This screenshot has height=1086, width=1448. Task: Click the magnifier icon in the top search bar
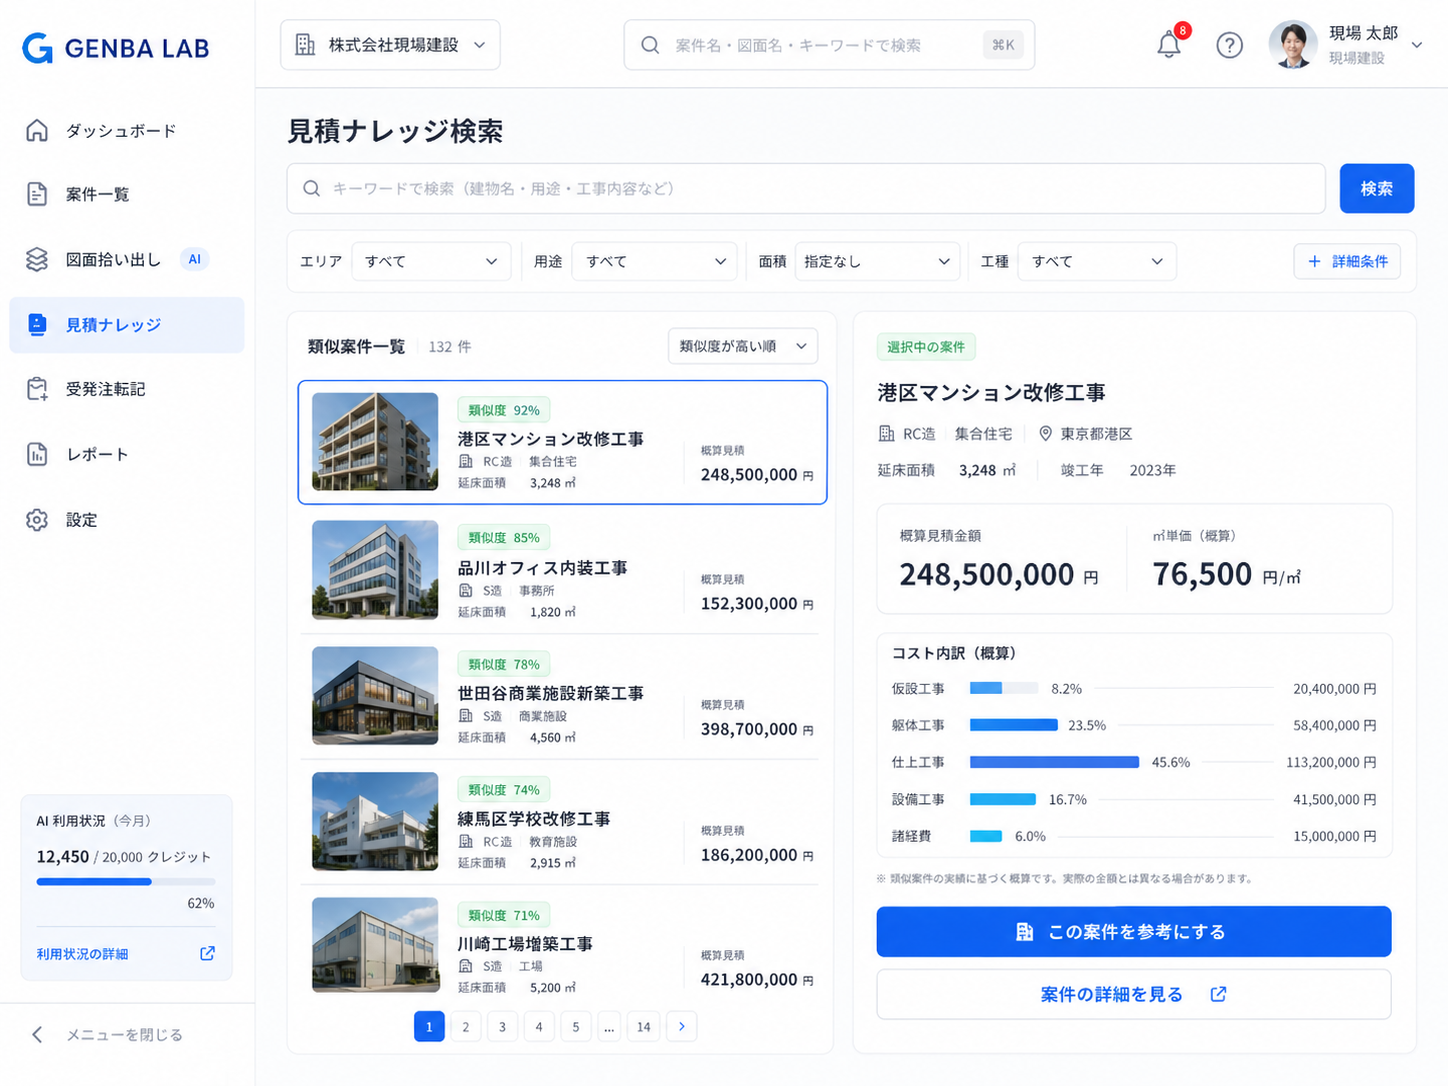650,45
